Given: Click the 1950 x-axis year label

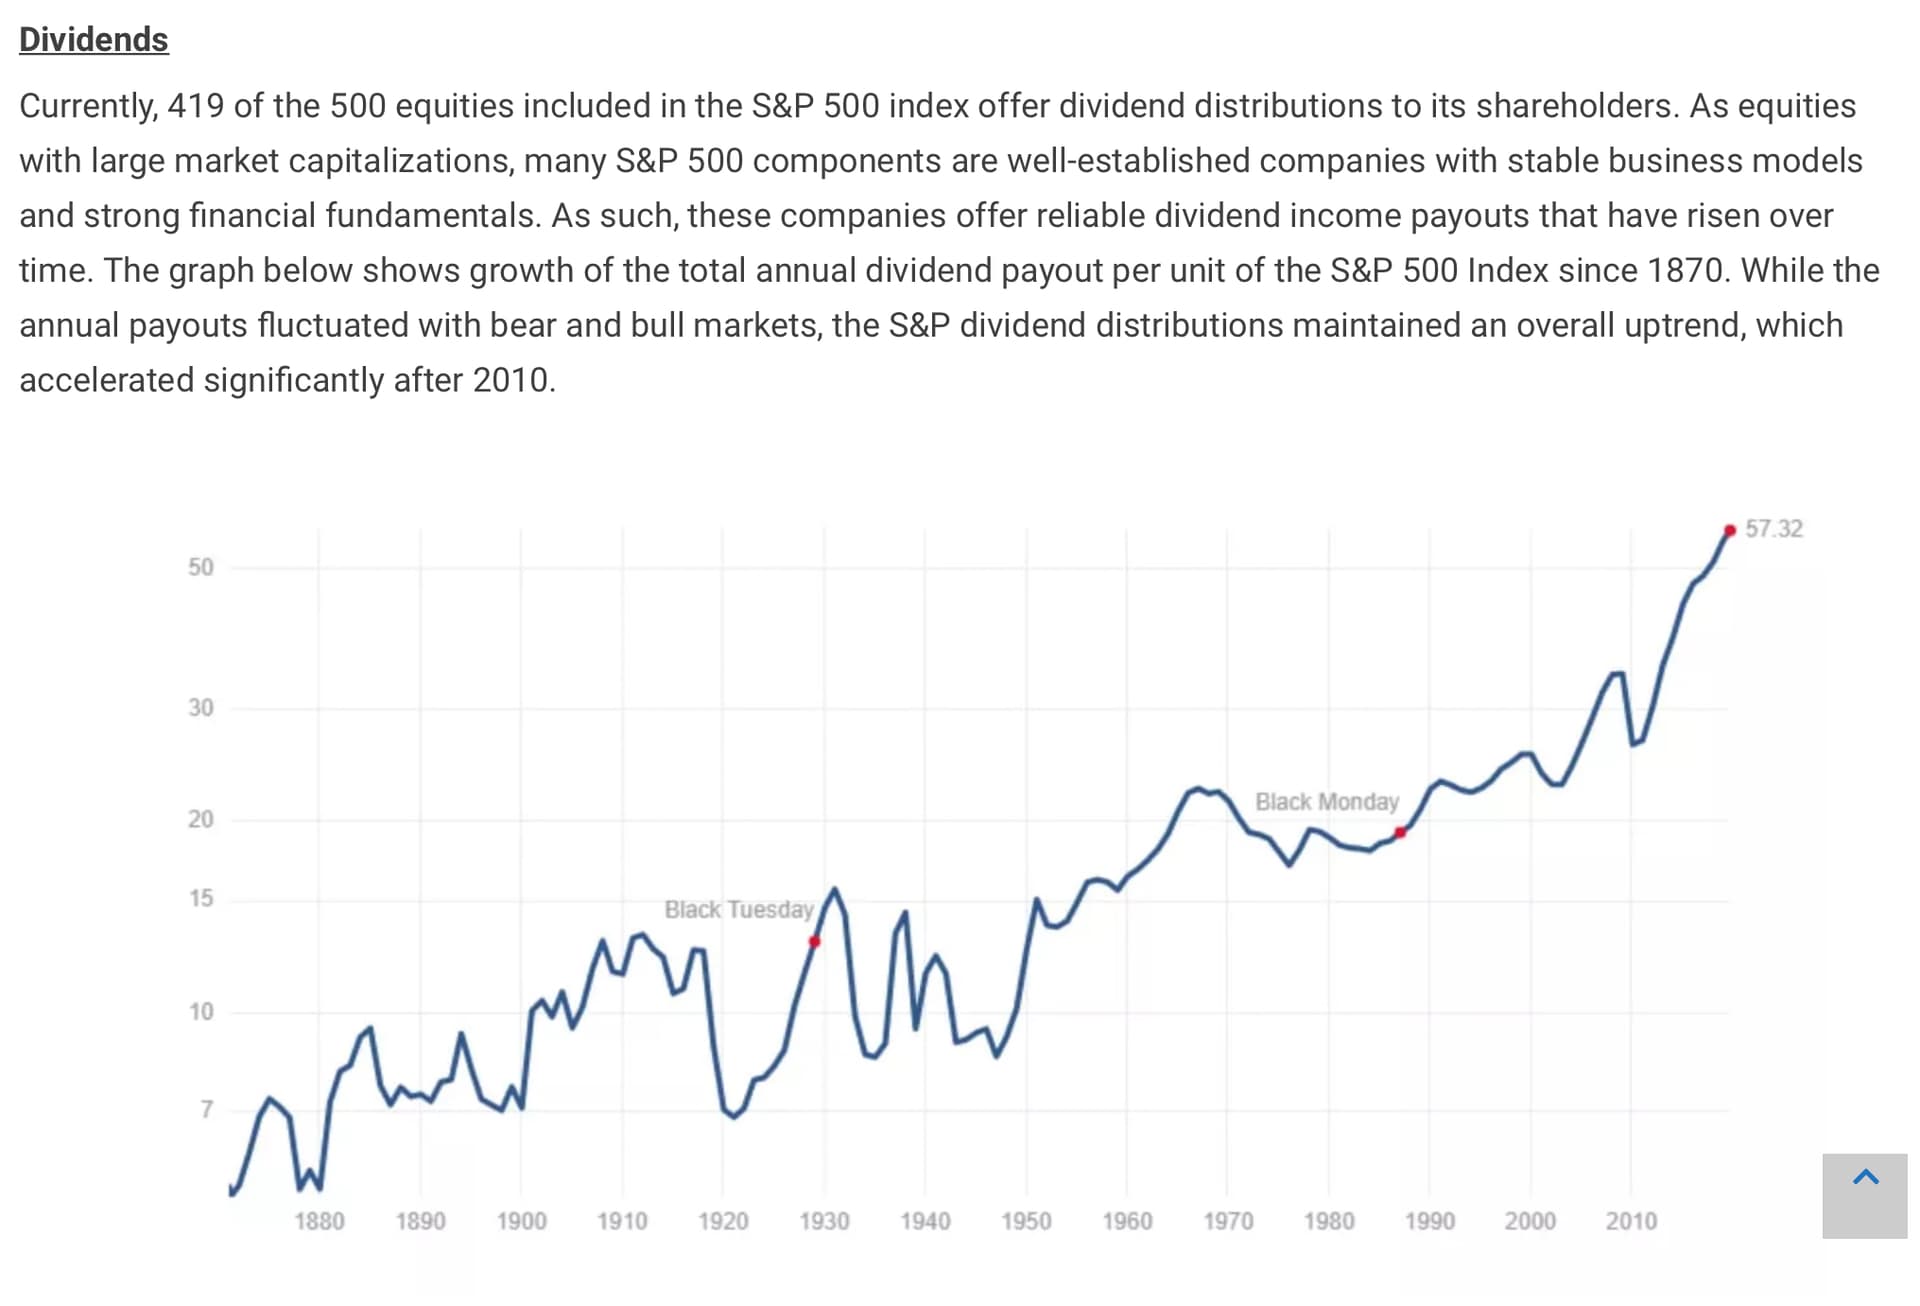Looking at the screenshot, I should [1026, 1221].
